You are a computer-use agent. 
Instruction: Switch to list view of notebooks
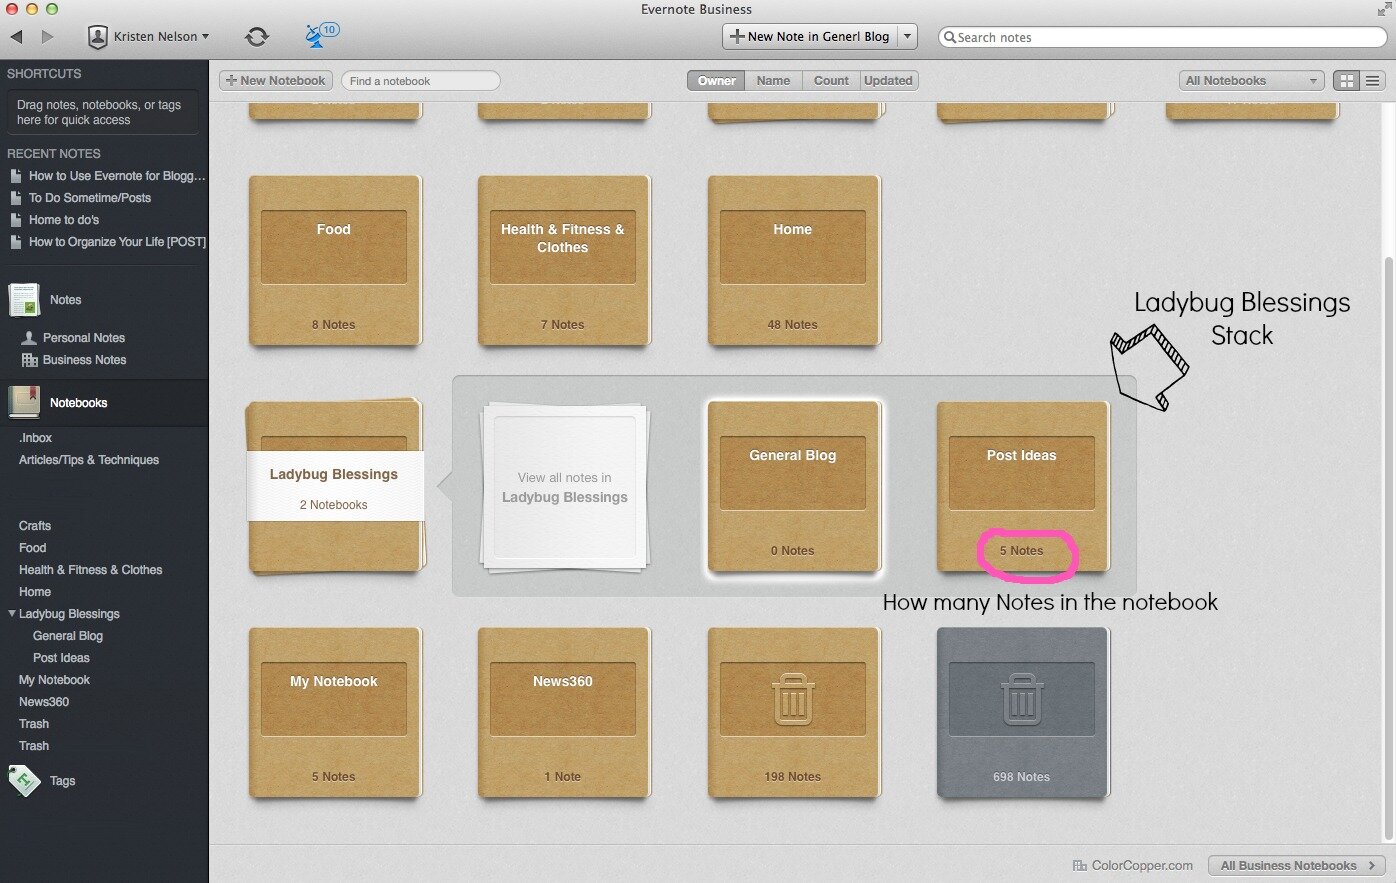pyautogui.click(x=1373, y=81)
